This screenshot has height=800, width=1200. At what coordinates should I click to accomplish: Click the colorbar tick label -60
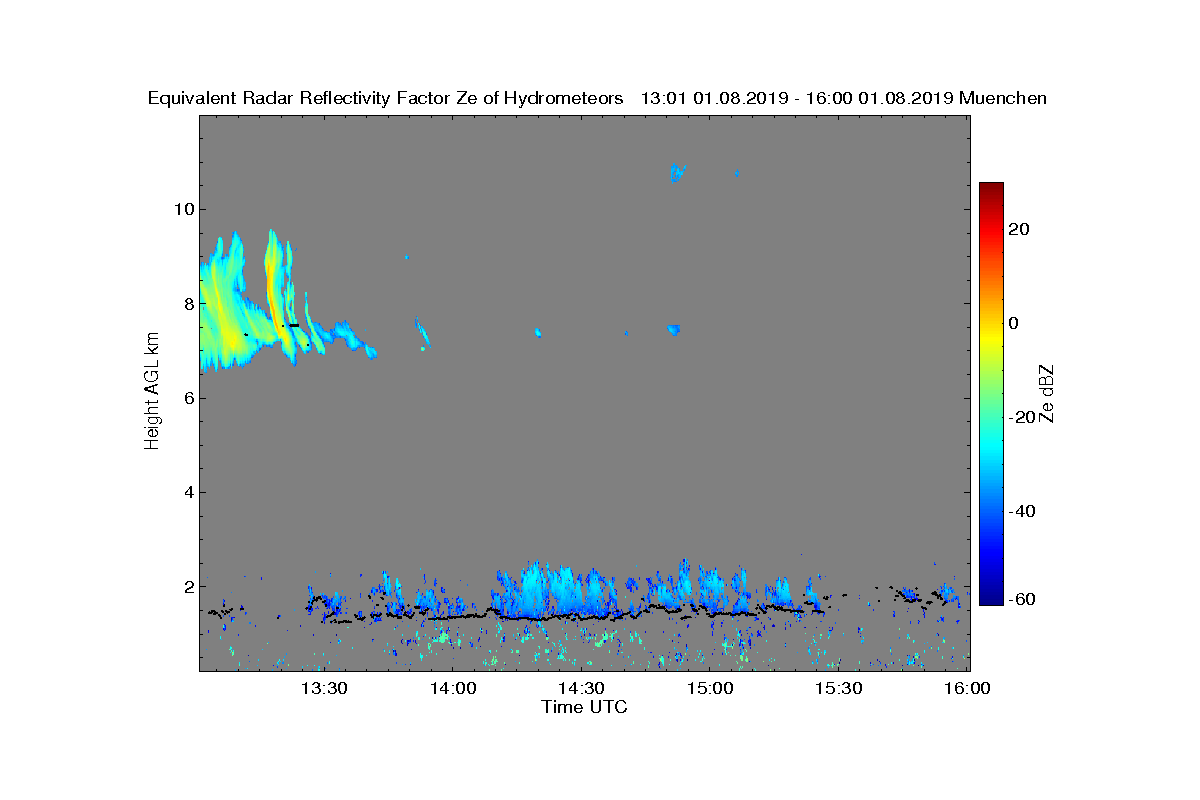pos(1023,599)
